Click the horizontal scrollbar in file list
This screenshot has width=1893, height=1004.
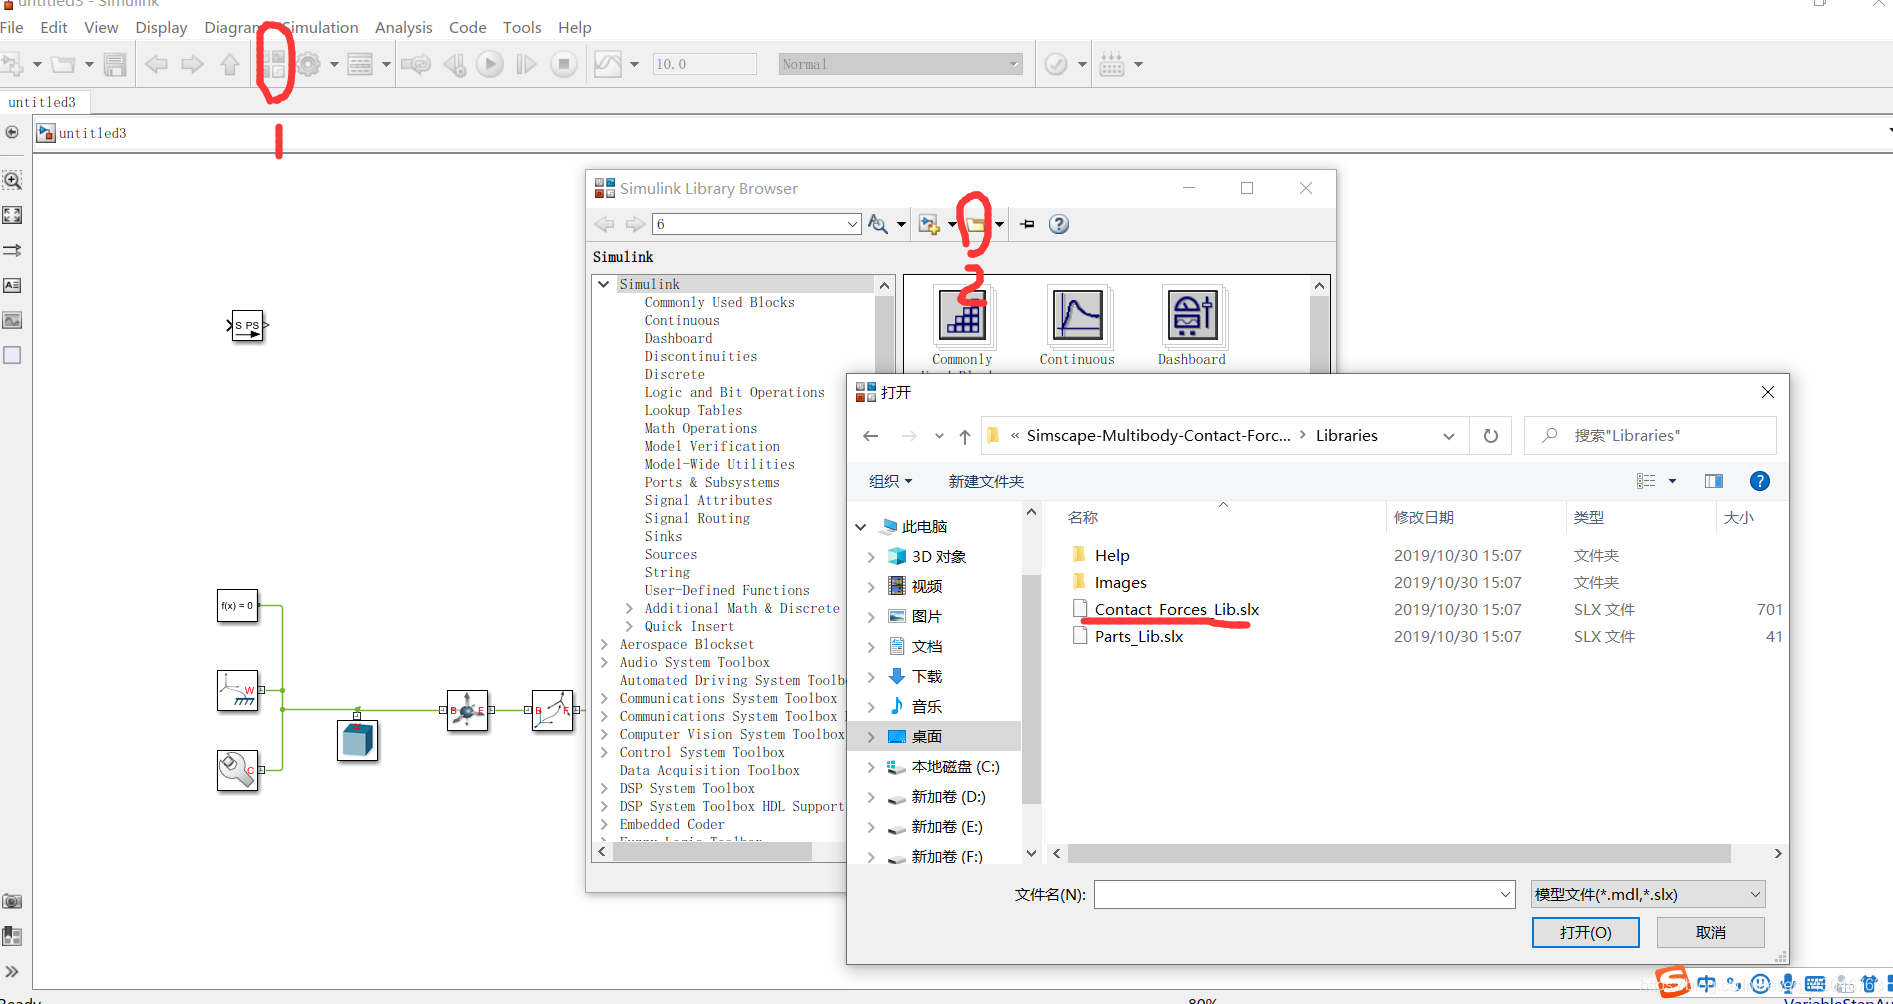(x=1399, y=854)
